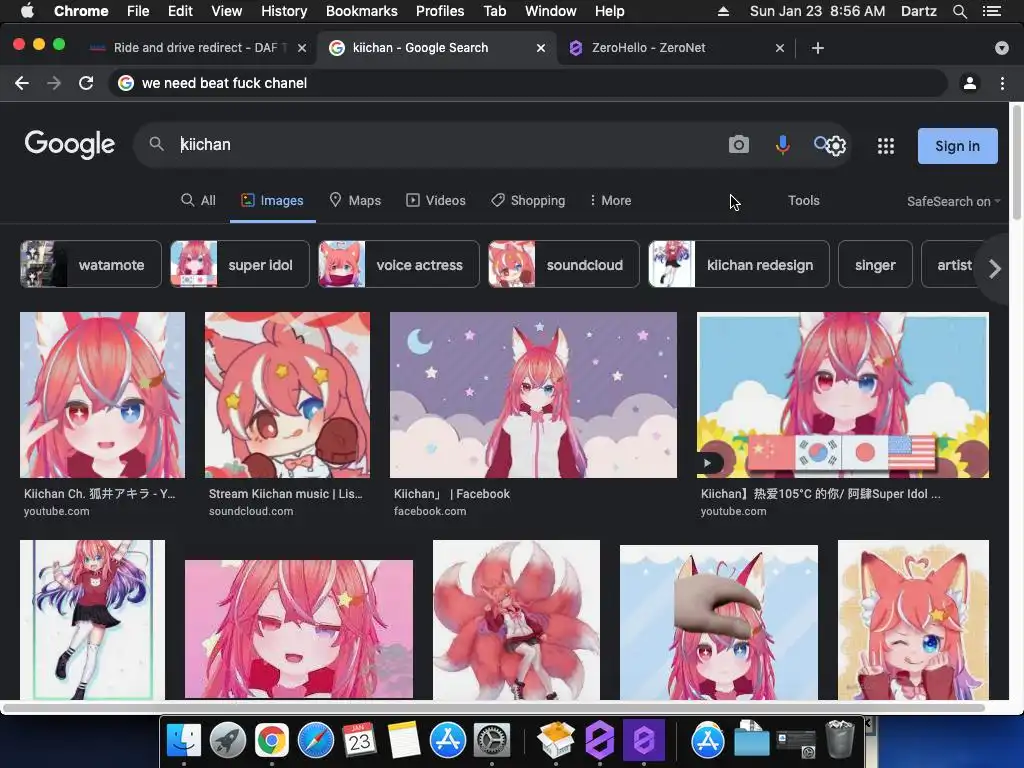Open the Downloads folder stack in the Dock
The height and width of the screenshot is (768, 1024).
coord(752,741)
